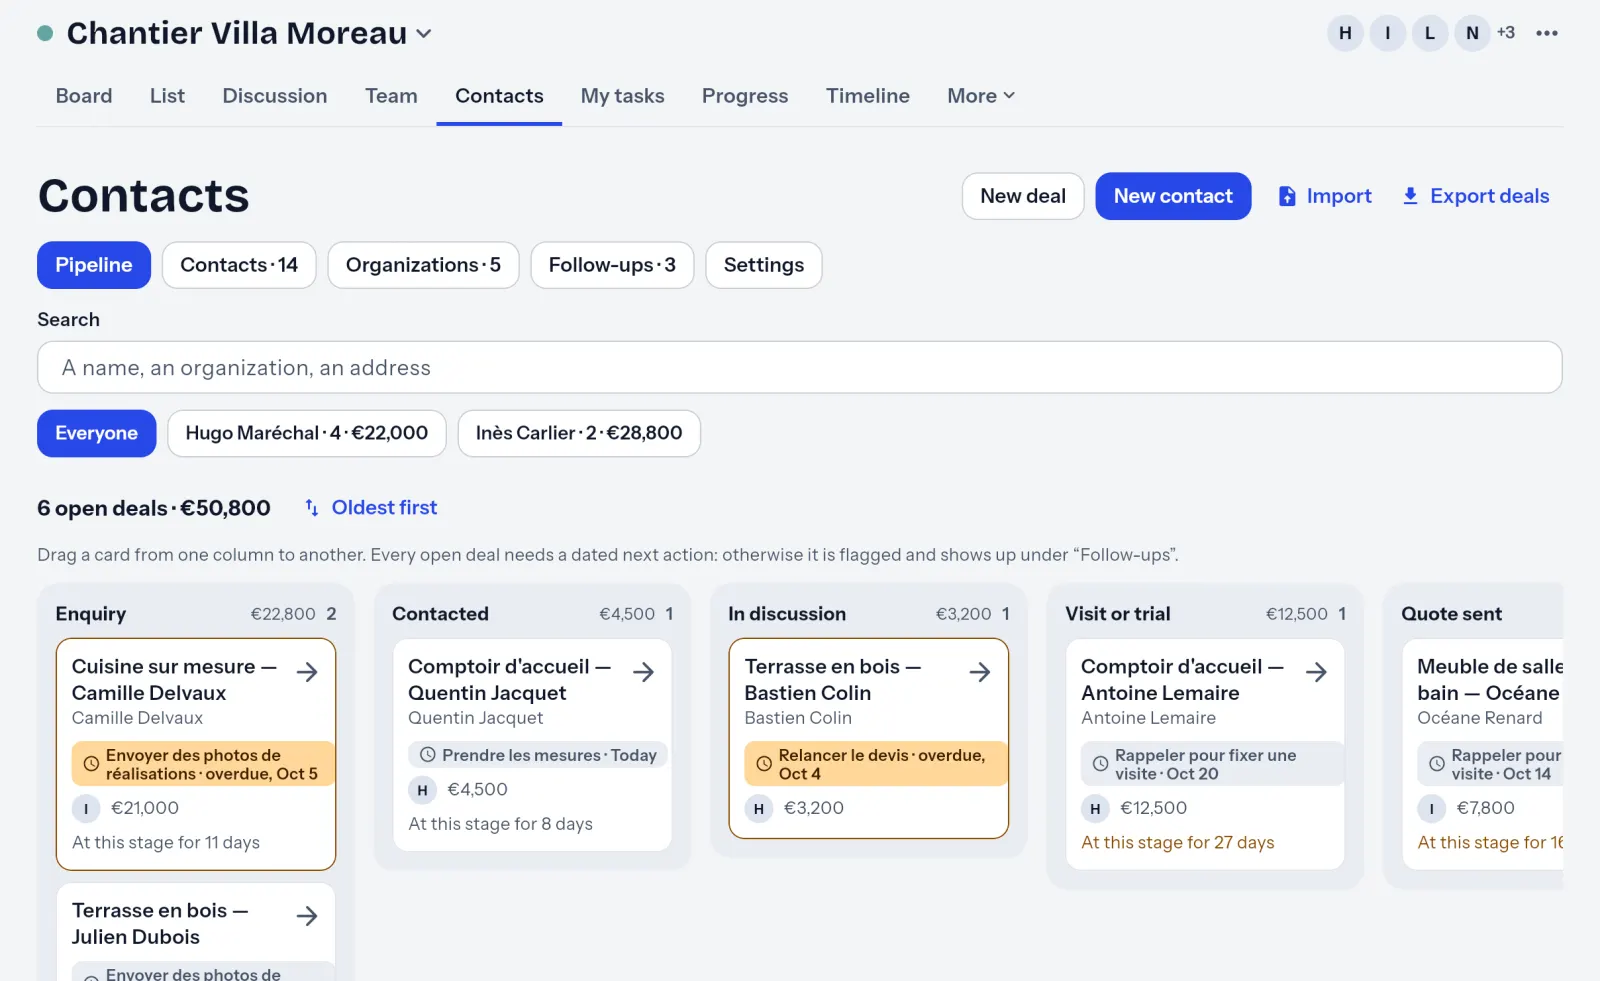The height and width of the screenshot is (981, 1600).
Task: Open the Timeline tab
Action: pos(868,96)
